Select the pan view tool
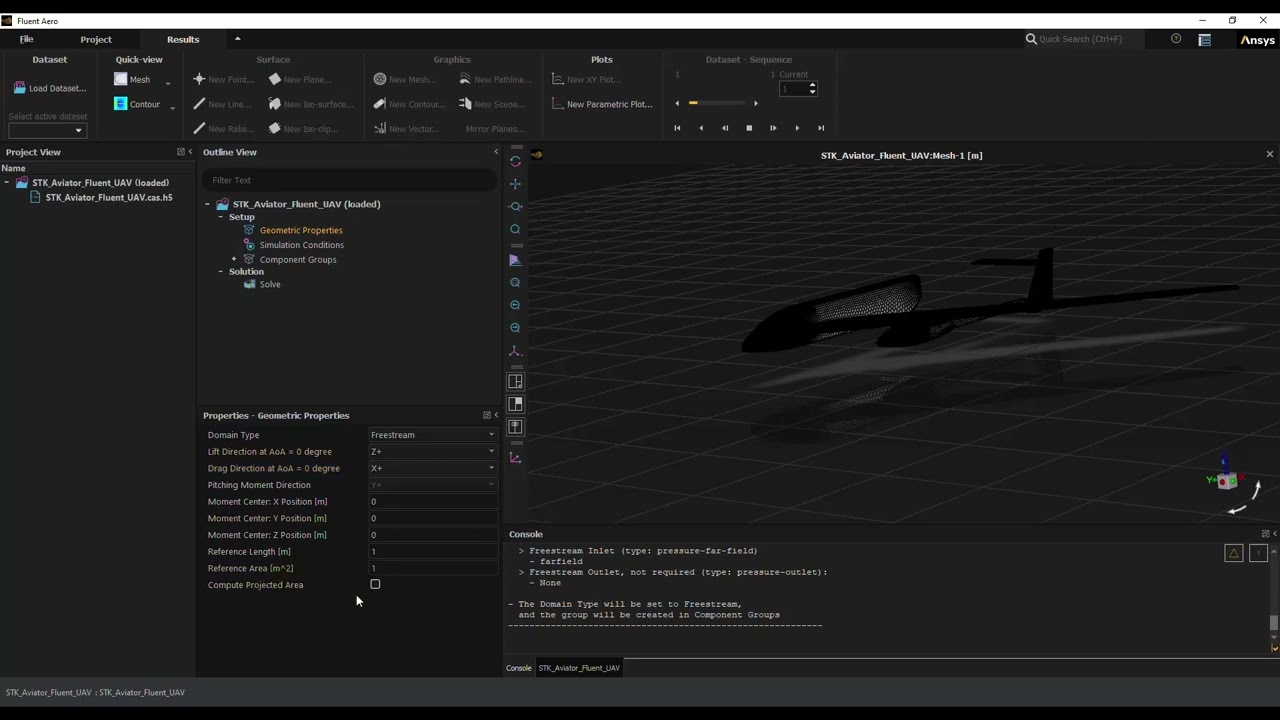 tap(515, 184)
